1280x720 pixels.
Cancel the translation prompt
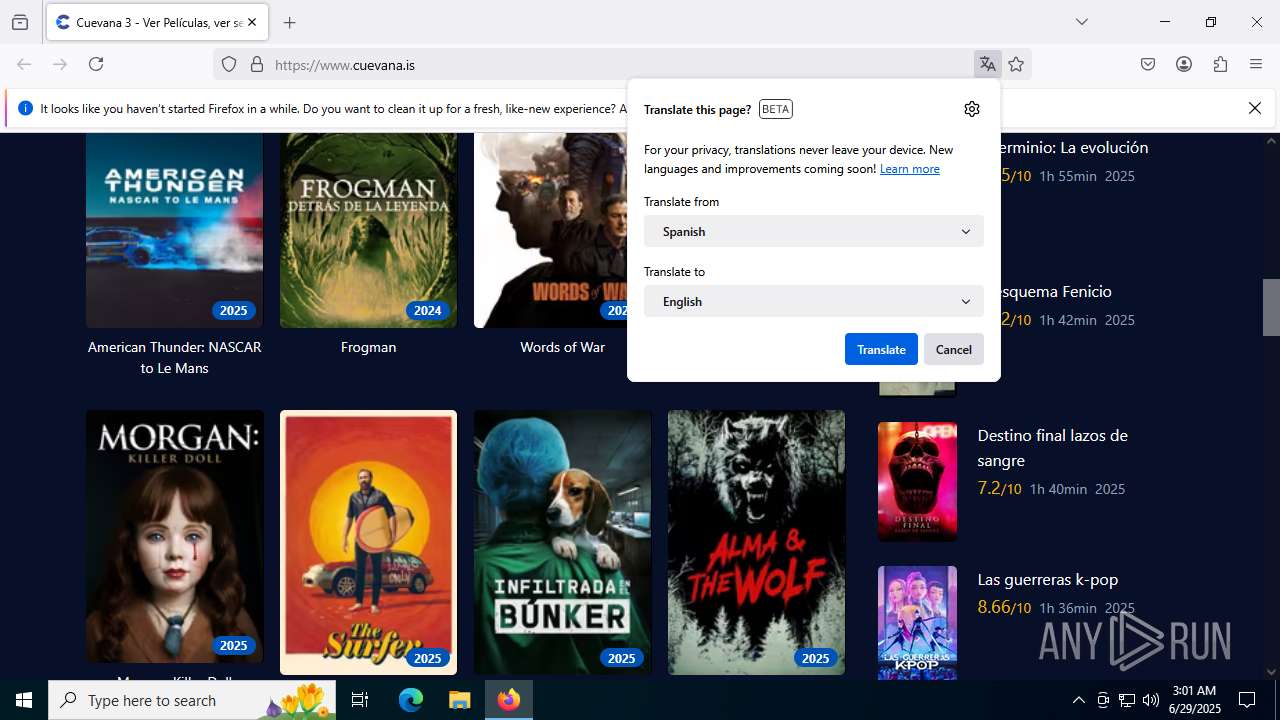[x=954, y=349]
